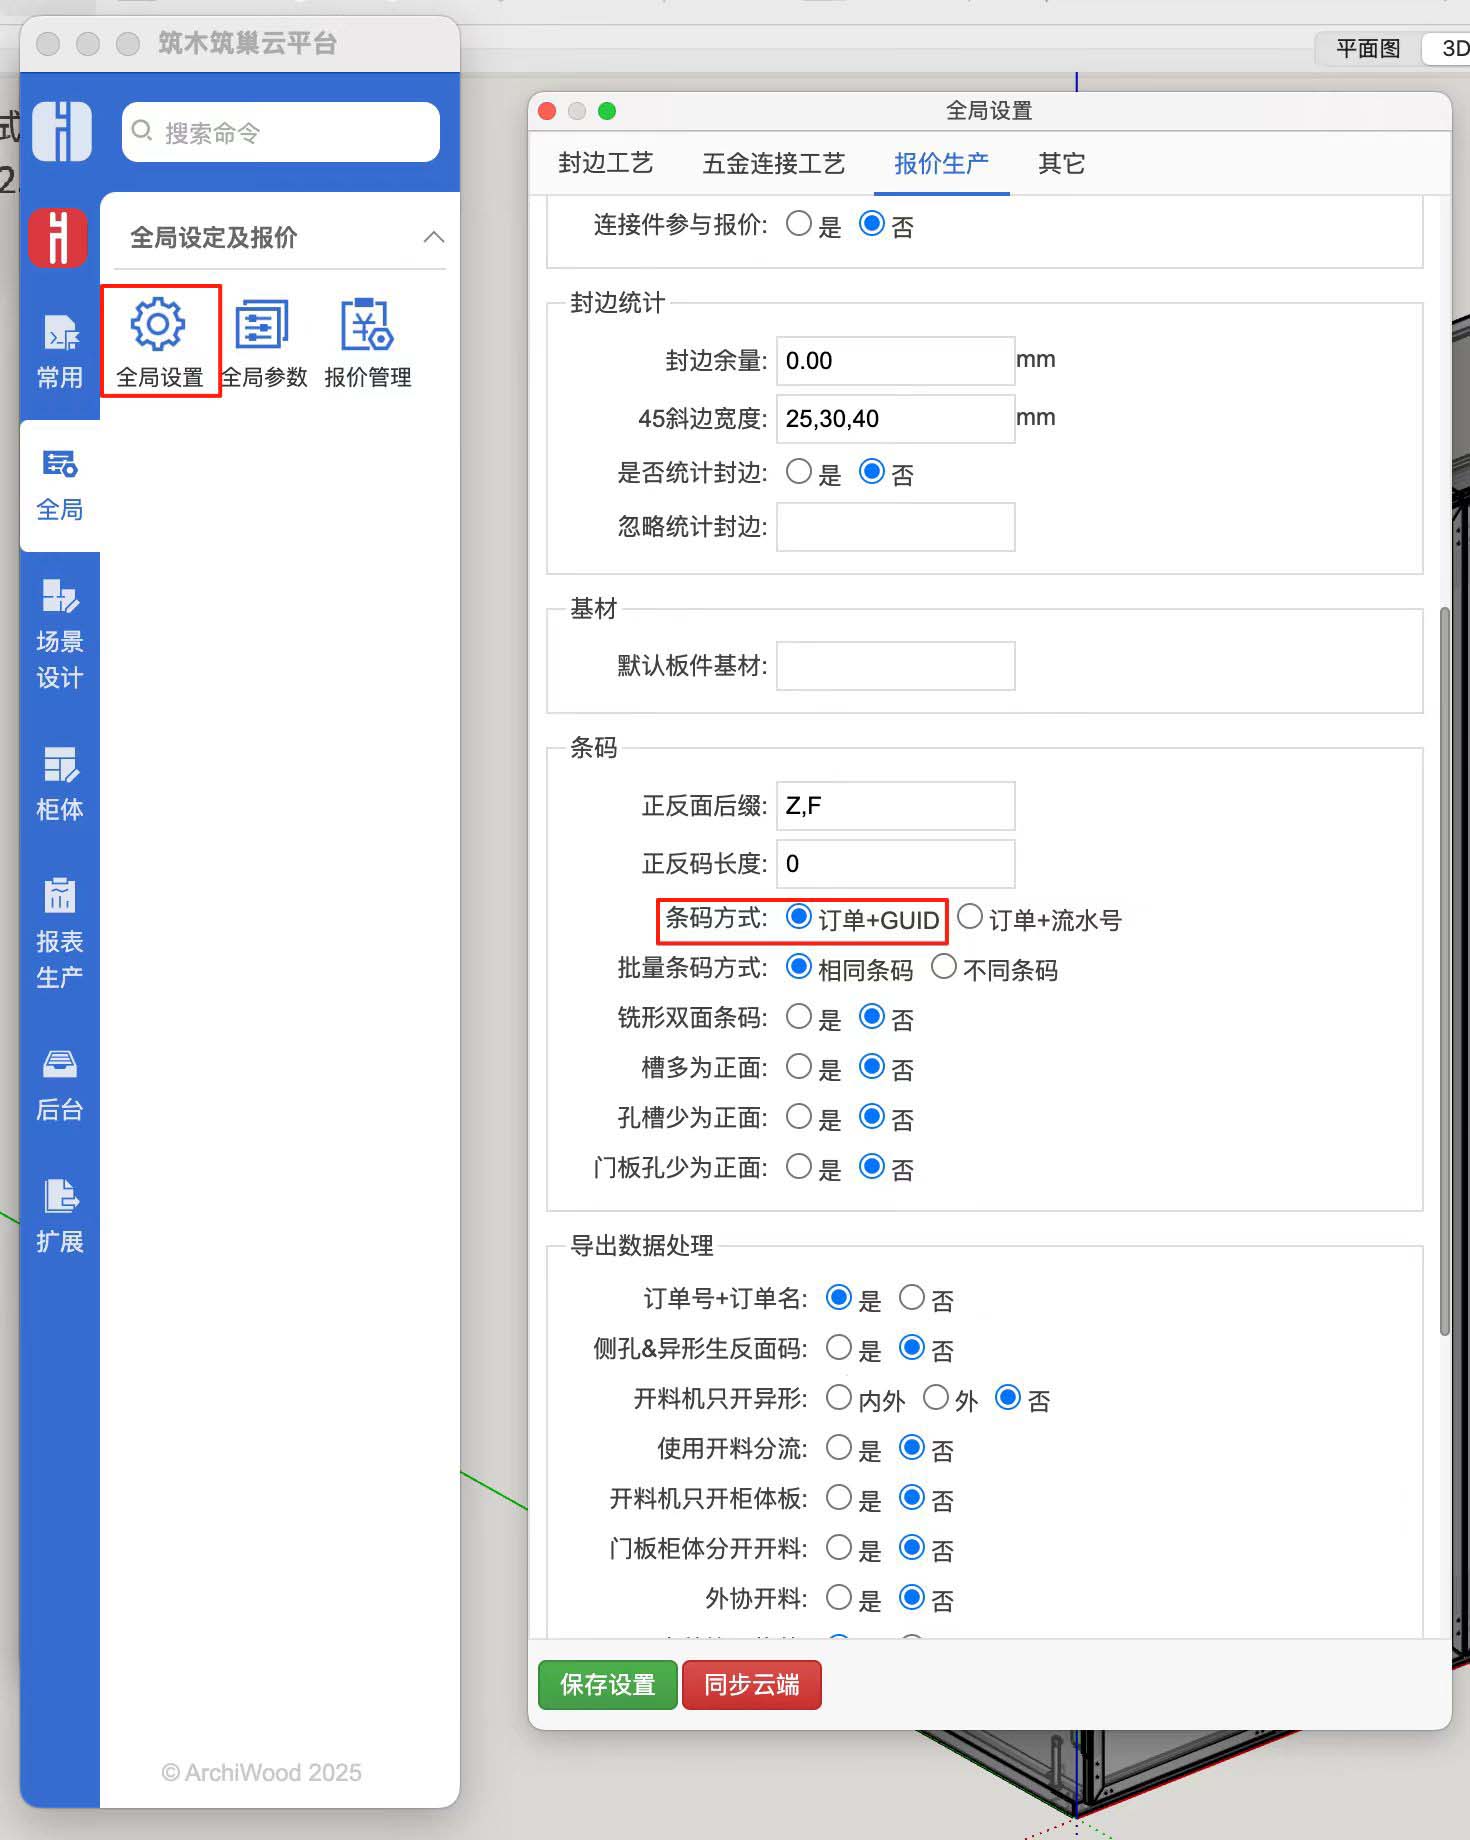Viewport: 1470px width, 1840px height.
Task: Set 门板孔少为正面 to 是
Action: (x=799, y=1167)
